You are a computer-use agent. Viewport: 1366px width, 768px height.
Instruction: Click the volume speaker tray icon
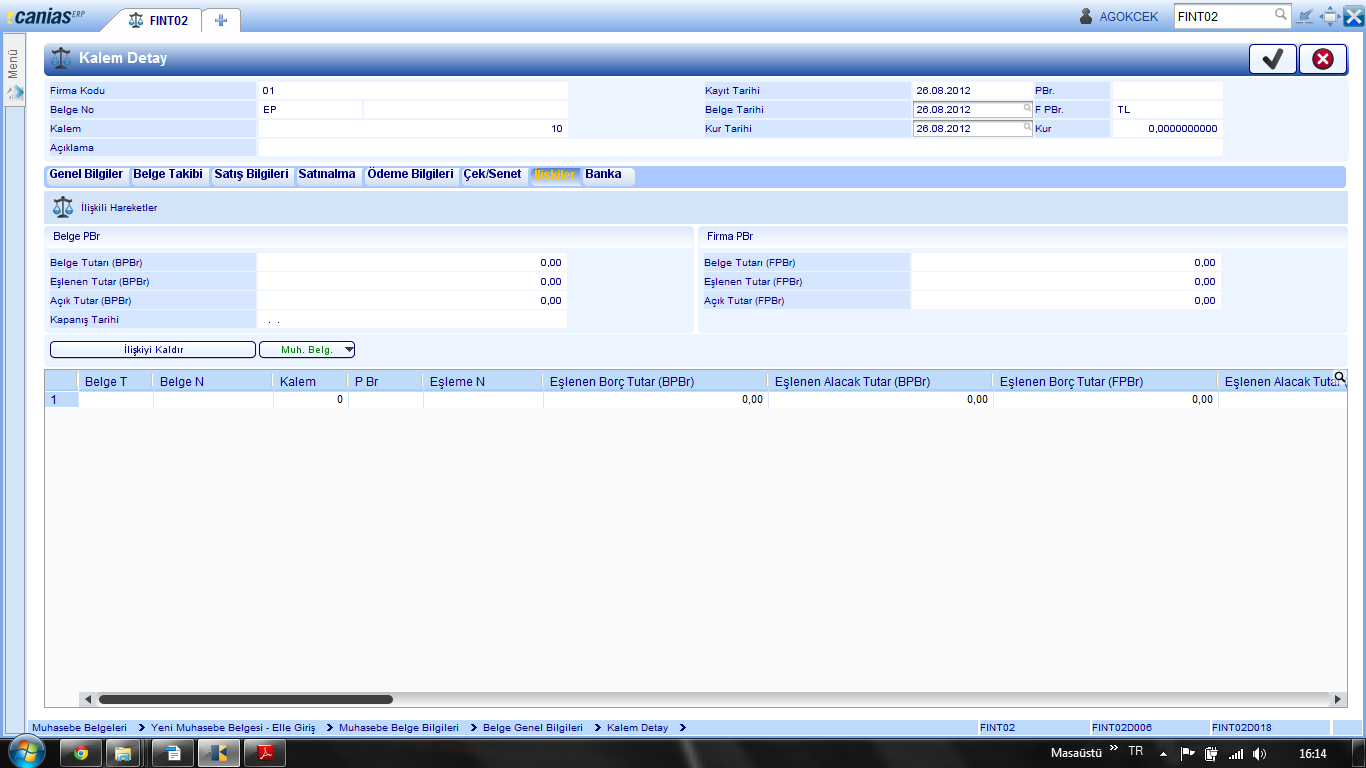point(1259,753)
